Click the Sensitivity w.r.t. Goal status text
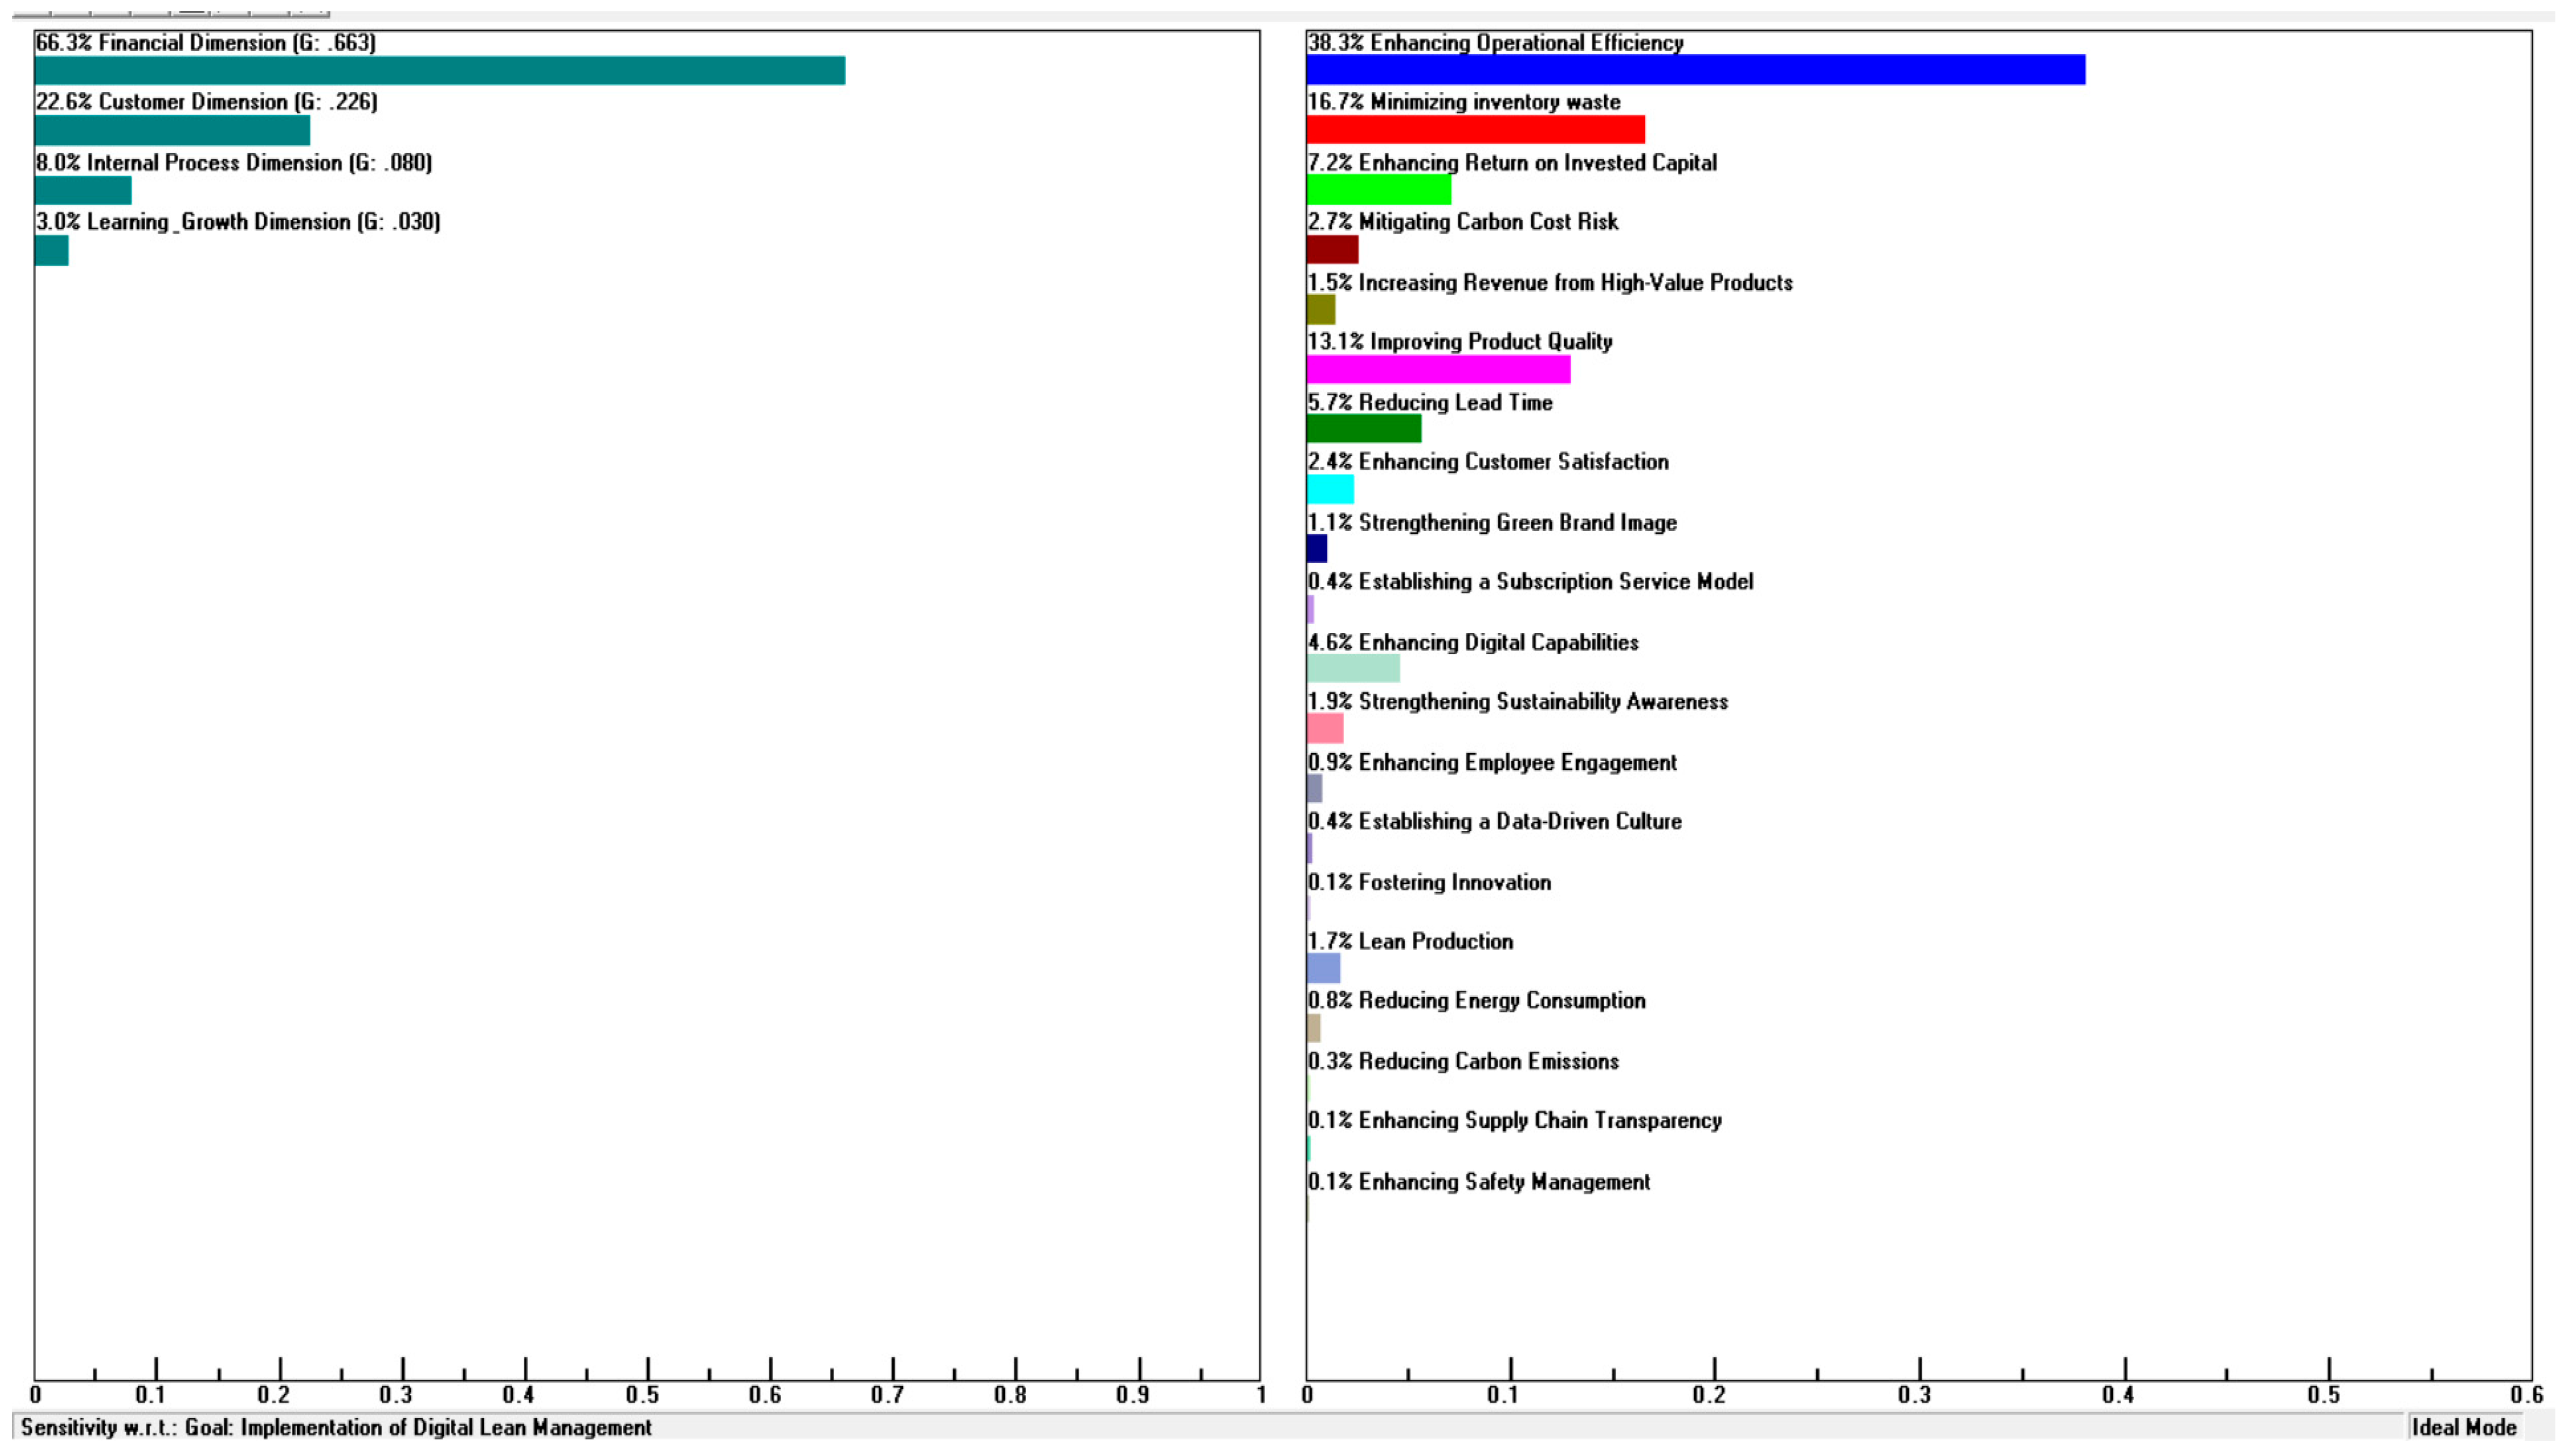 pyautogui.click(x=336, y=1427)
